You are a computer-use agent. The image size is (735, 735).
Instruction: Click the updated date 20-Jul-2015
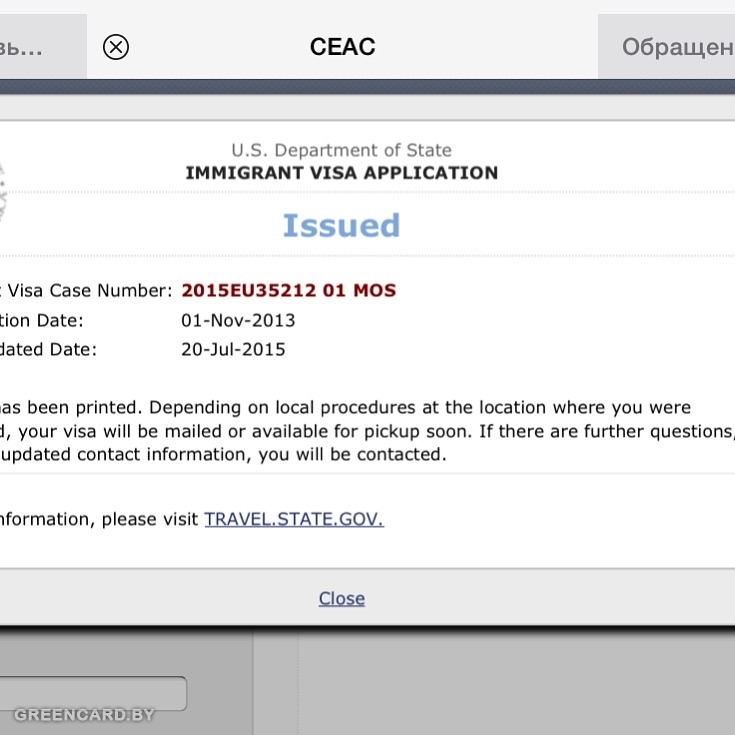pyautogui.click(x=233, y=350)
